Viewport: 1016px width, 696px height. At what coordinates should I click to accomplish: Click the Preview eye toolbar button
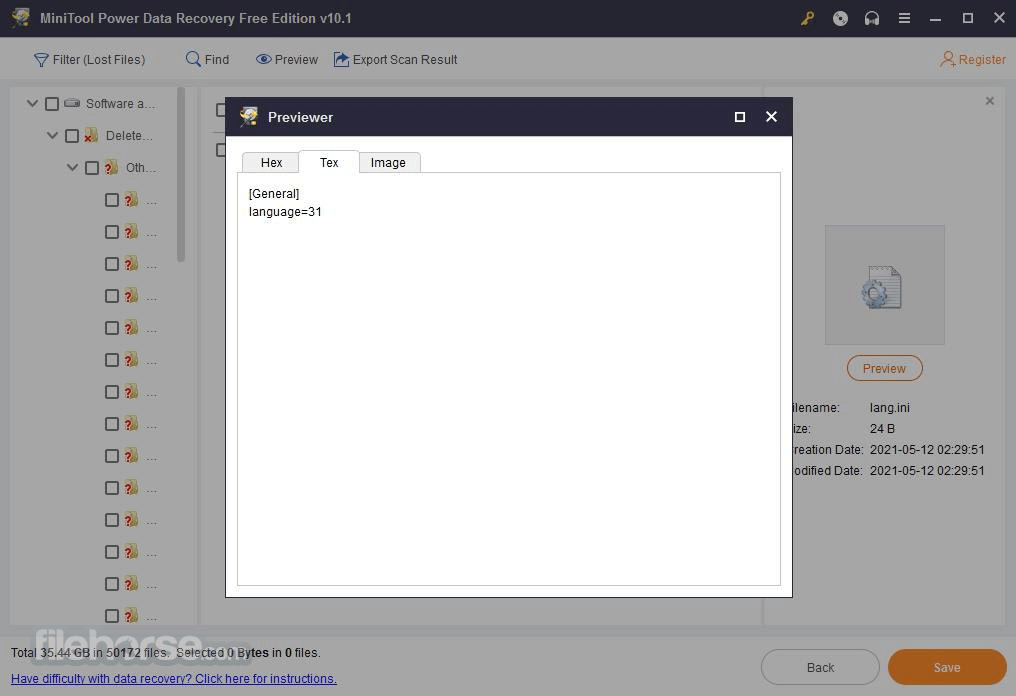[x=287, y=60]
